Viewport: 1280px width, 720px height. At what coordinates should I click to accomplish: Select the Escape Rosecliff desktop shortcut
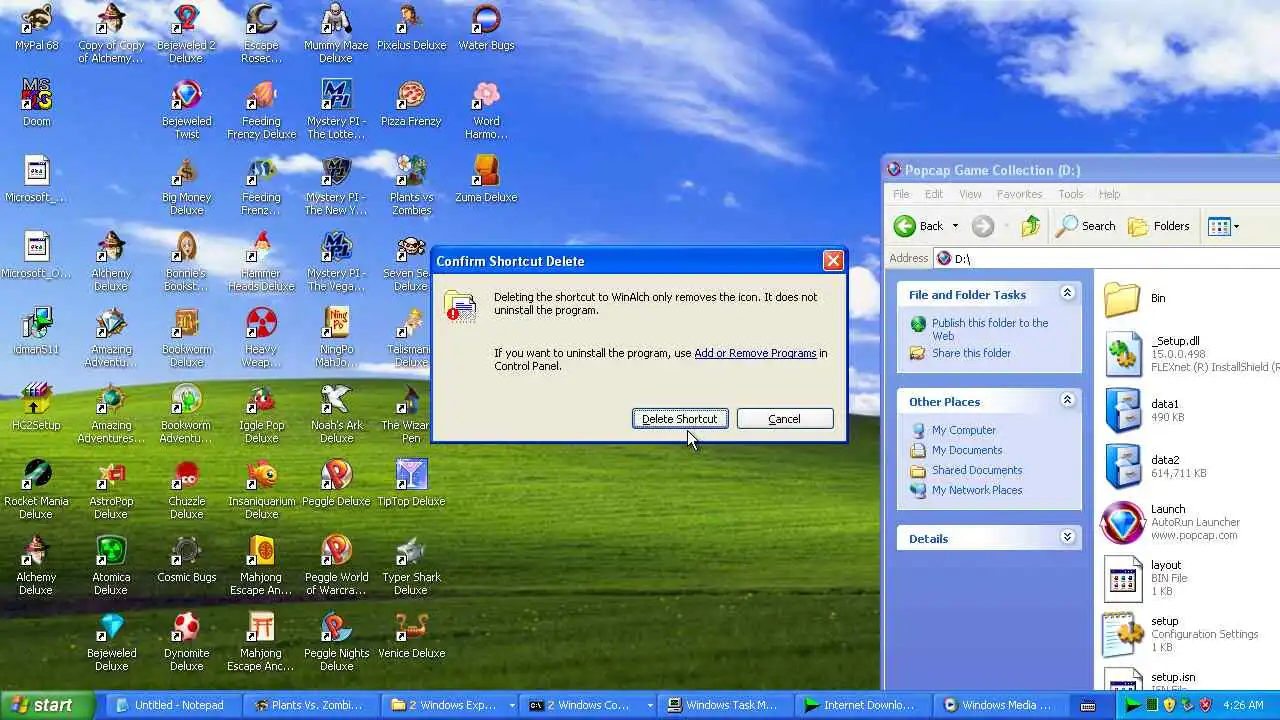click(261, 34)
